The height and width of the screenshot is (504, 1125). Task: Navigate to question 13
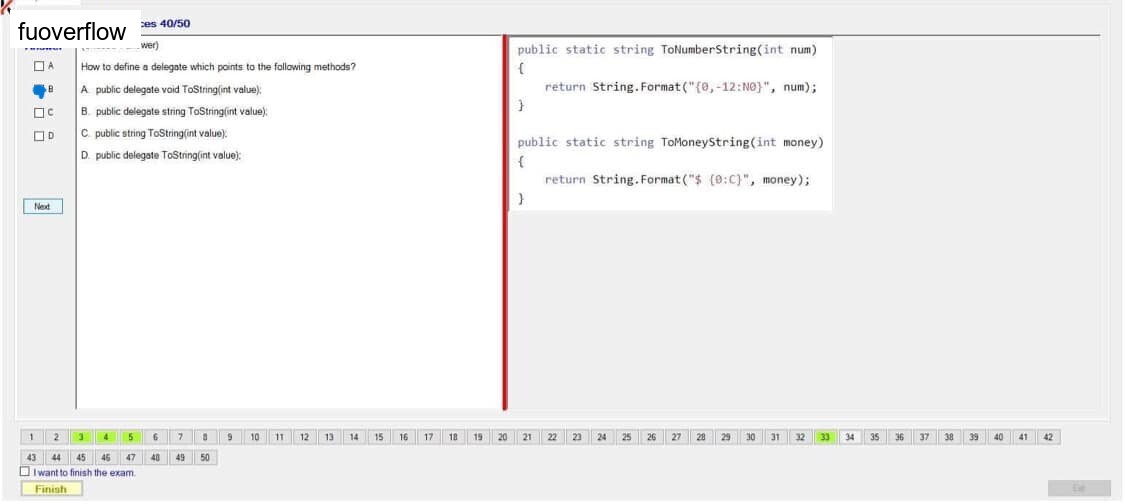329,437
